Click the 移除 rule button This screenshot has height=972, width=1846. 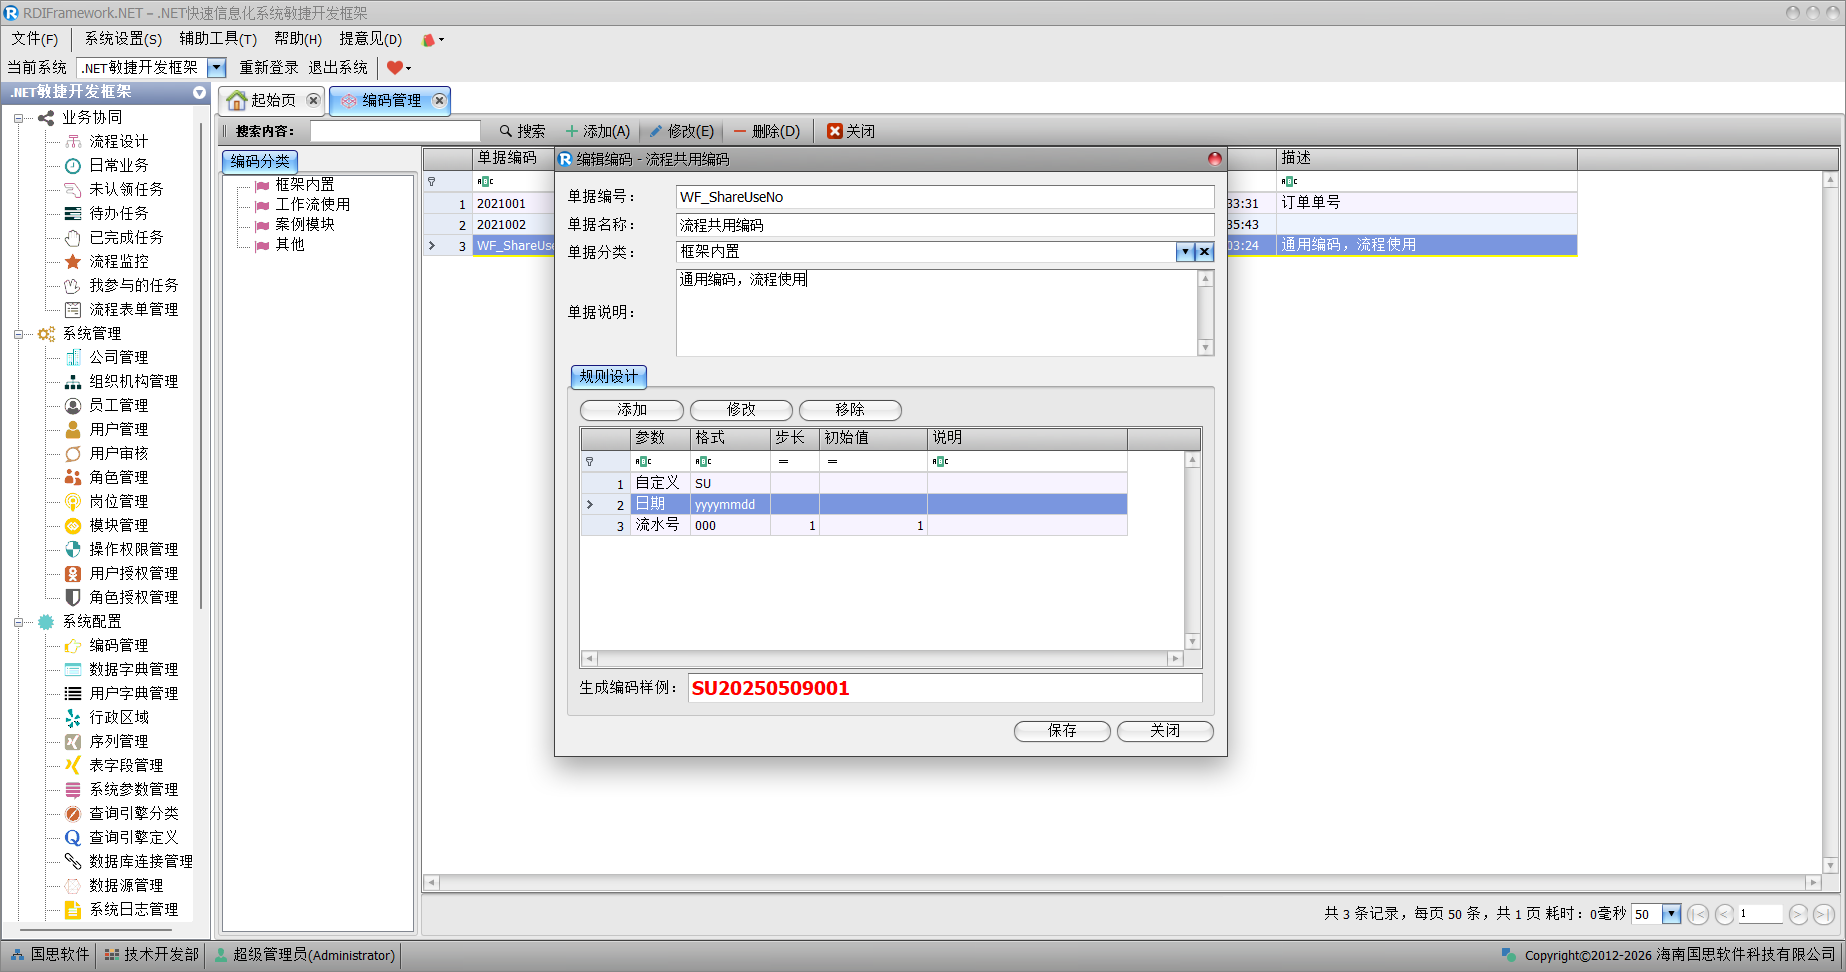click(x=850, y=410)
